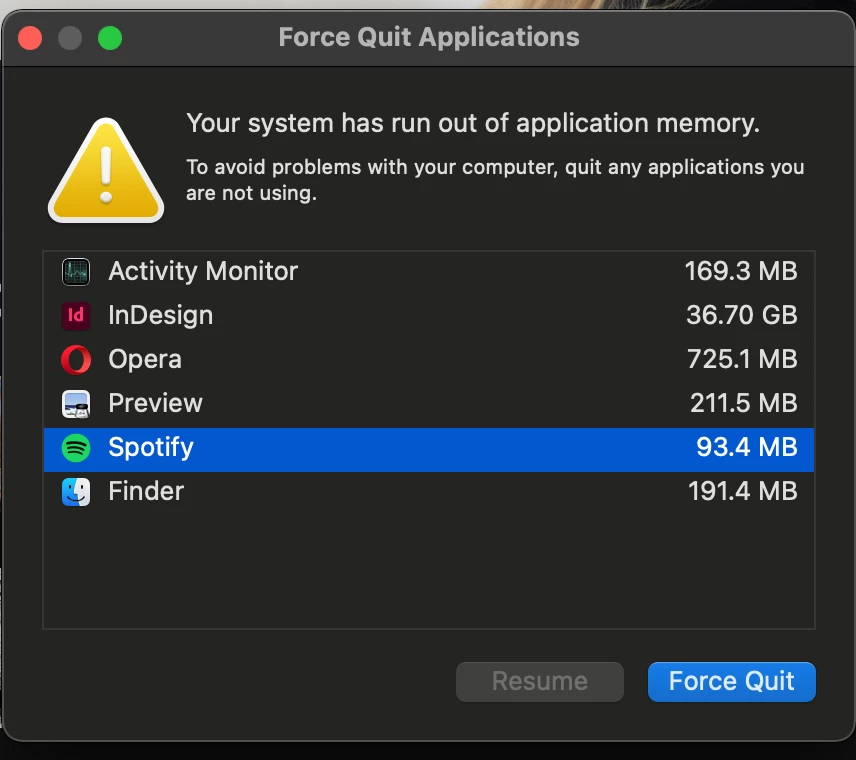Click the Finder face icon
This screenshot has width=856, height=760.
(x=76, y=492)
